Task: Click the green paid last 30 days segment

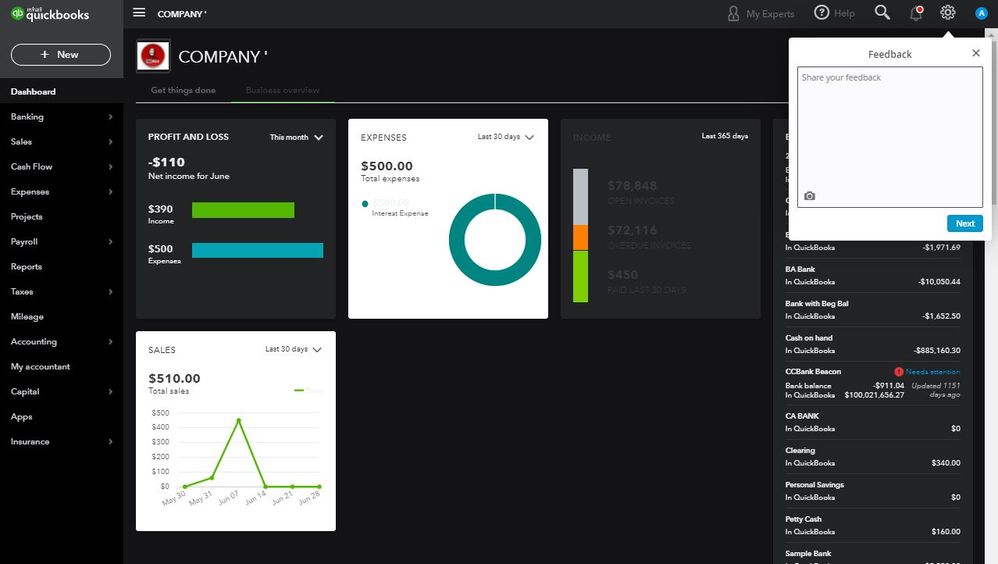Action: [x=580, y=276]
